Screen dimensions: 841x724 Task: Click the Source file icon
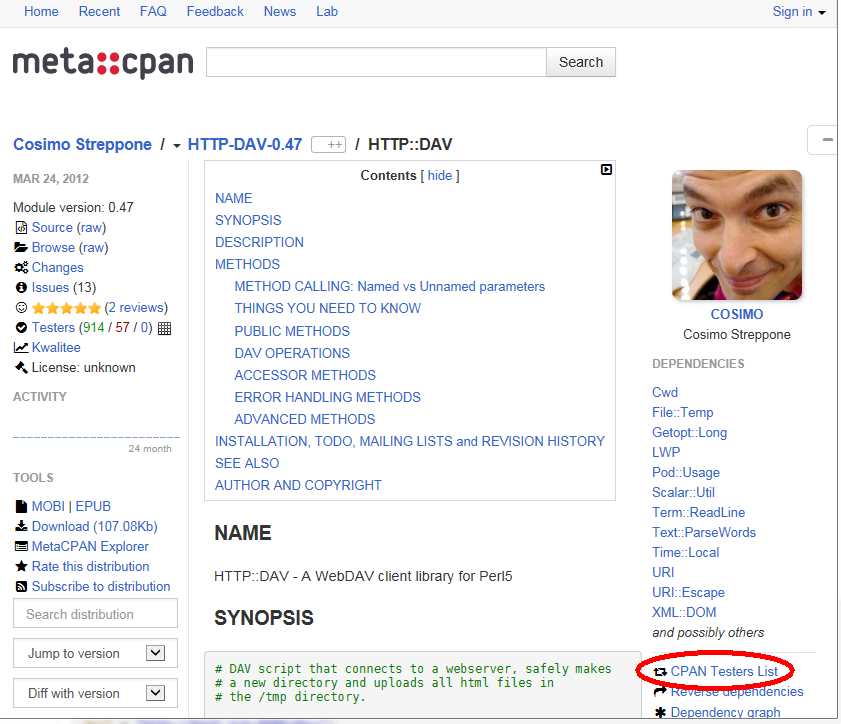(21, 228)
